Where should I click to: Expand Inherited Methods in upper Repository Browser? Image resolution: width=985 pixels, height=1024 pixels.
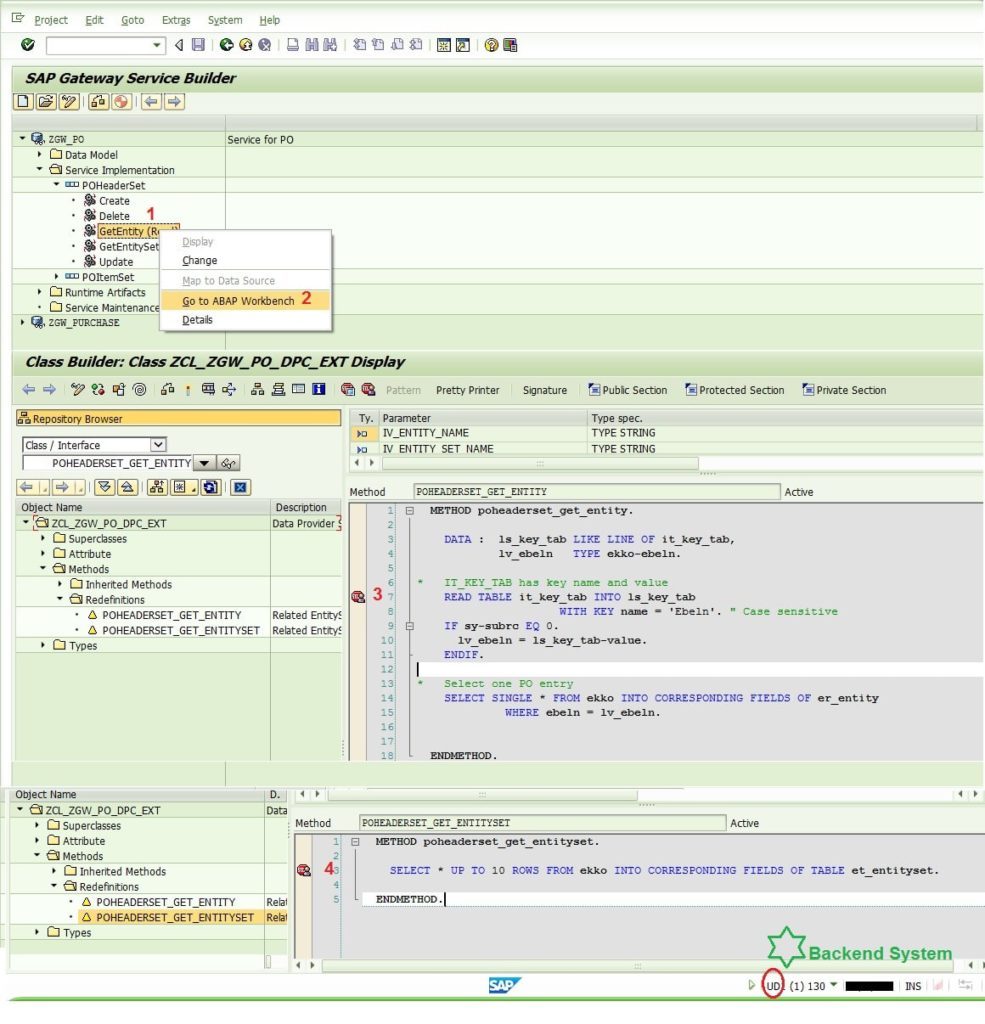60,584
